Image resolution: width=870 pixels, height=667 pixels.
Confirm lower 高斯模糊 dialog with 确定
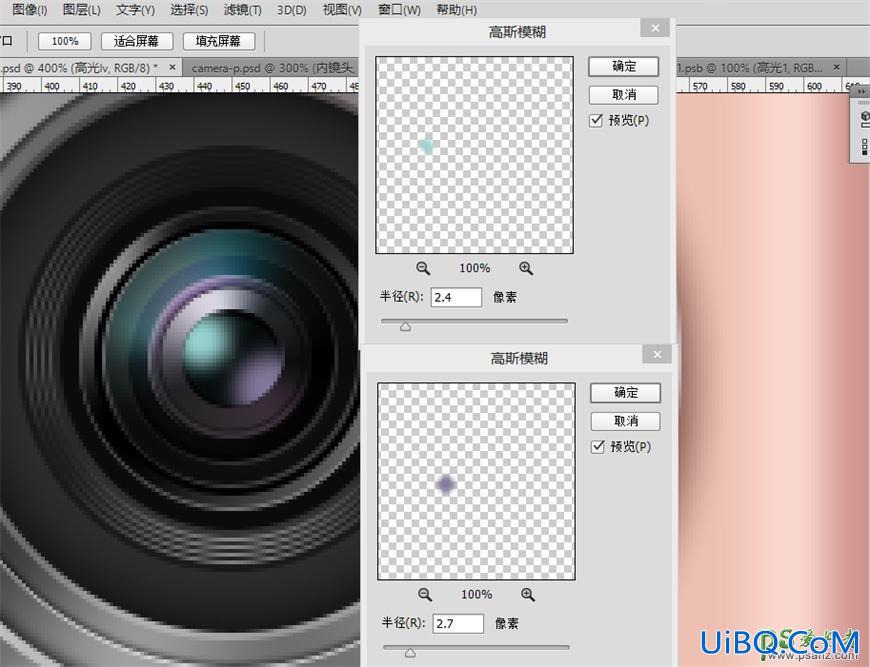coord(626,393)
